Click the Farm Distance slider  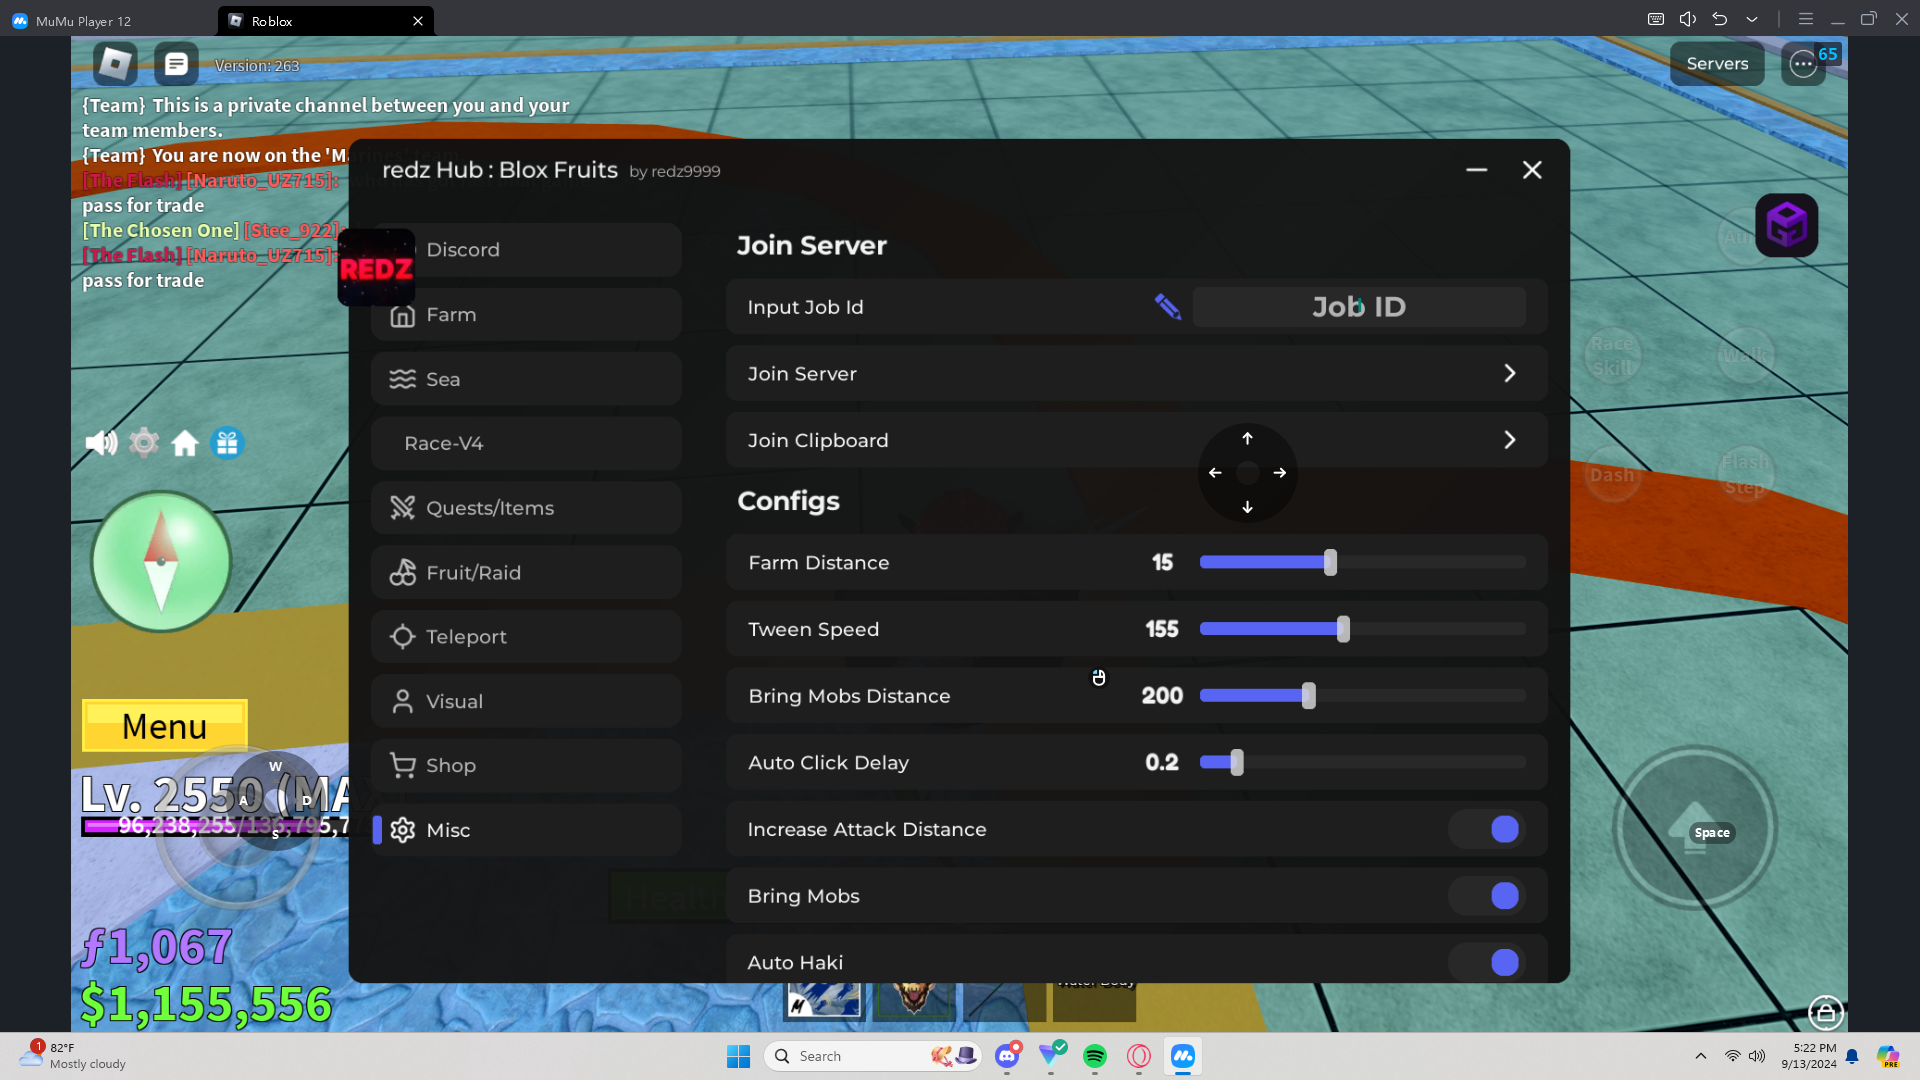[x=1363, y=562]
